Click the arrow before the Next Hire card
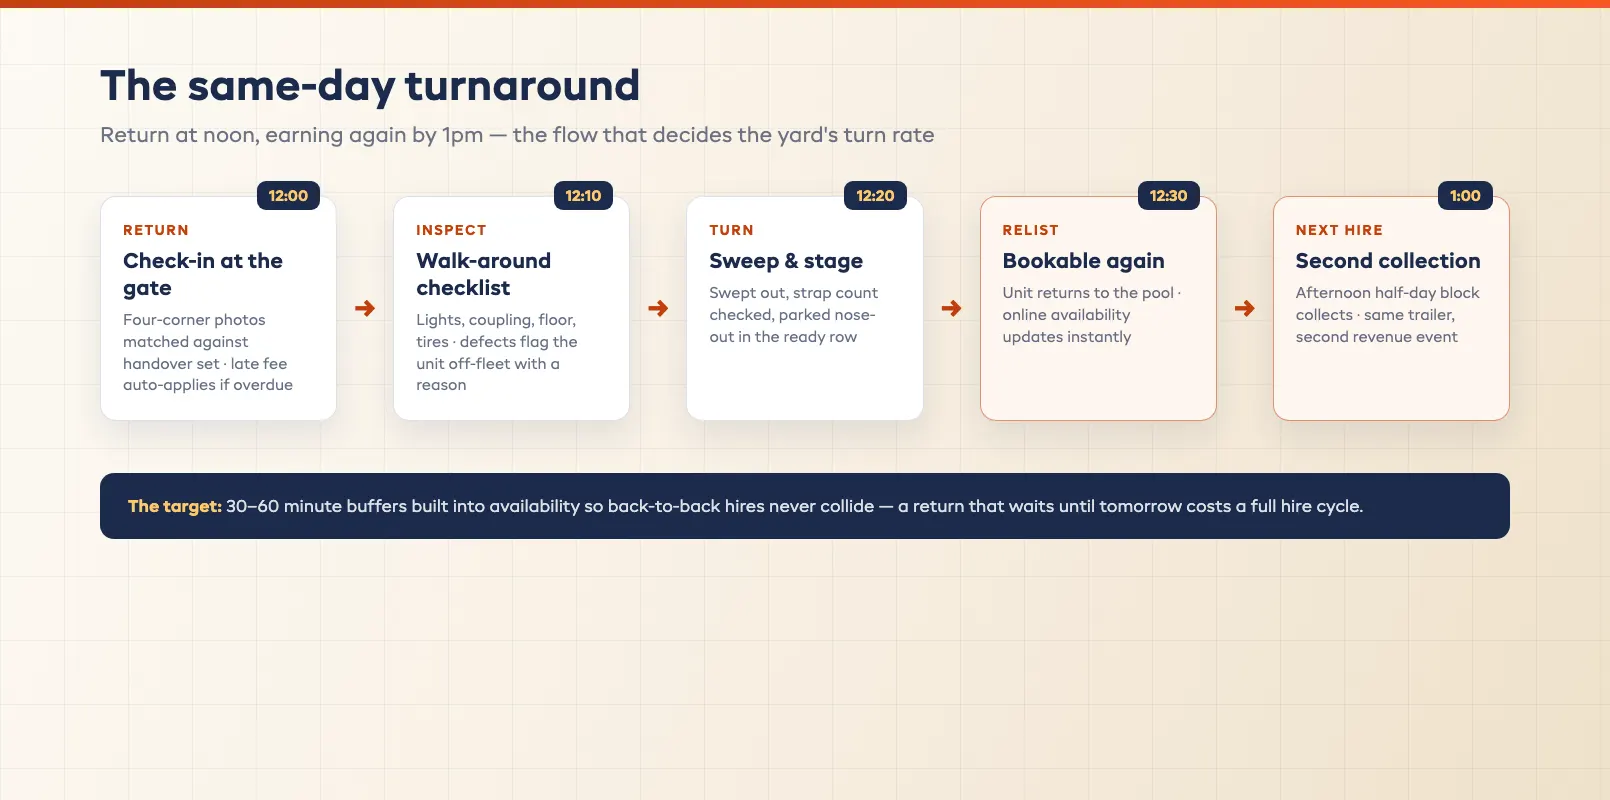Image resolution: width=1610 pixels, height=800 pixels. [x=1244, y=308]
